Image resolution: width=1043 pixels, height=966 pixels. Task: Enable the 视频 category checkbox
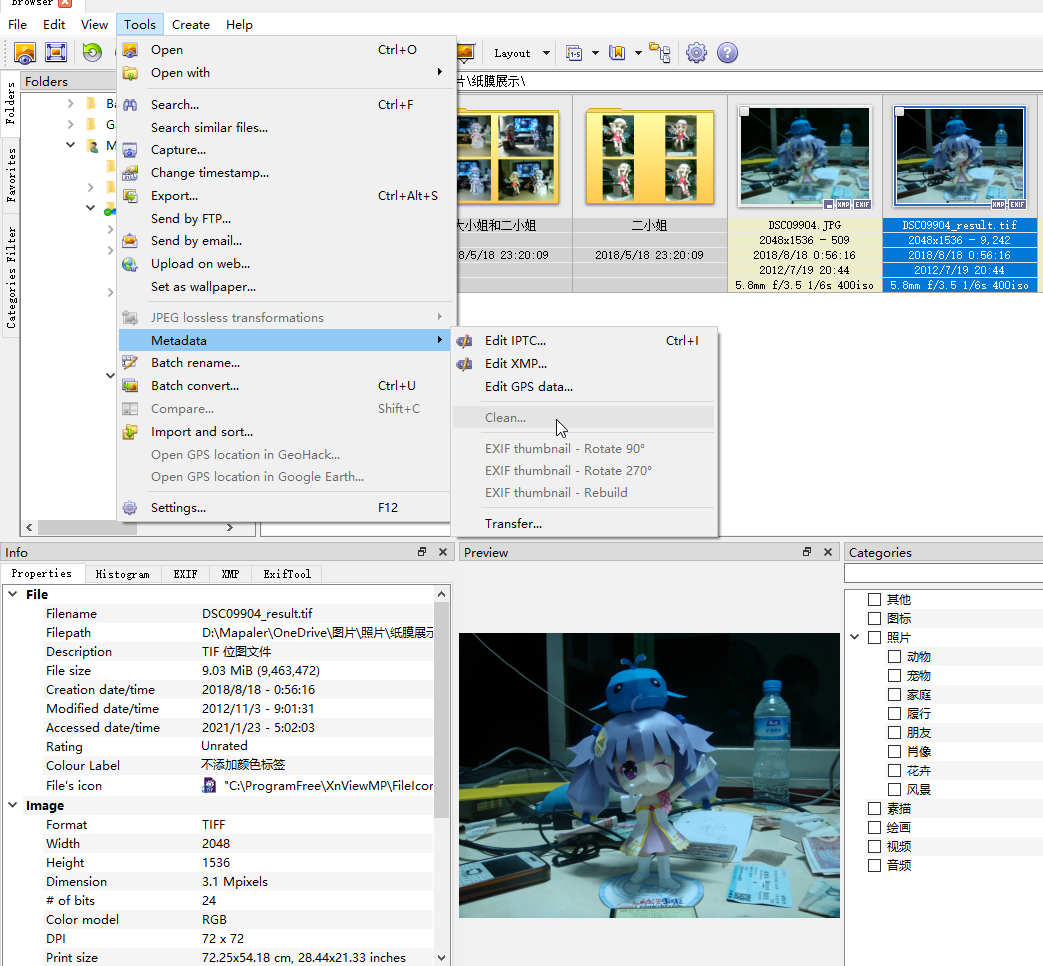(875, 847)
